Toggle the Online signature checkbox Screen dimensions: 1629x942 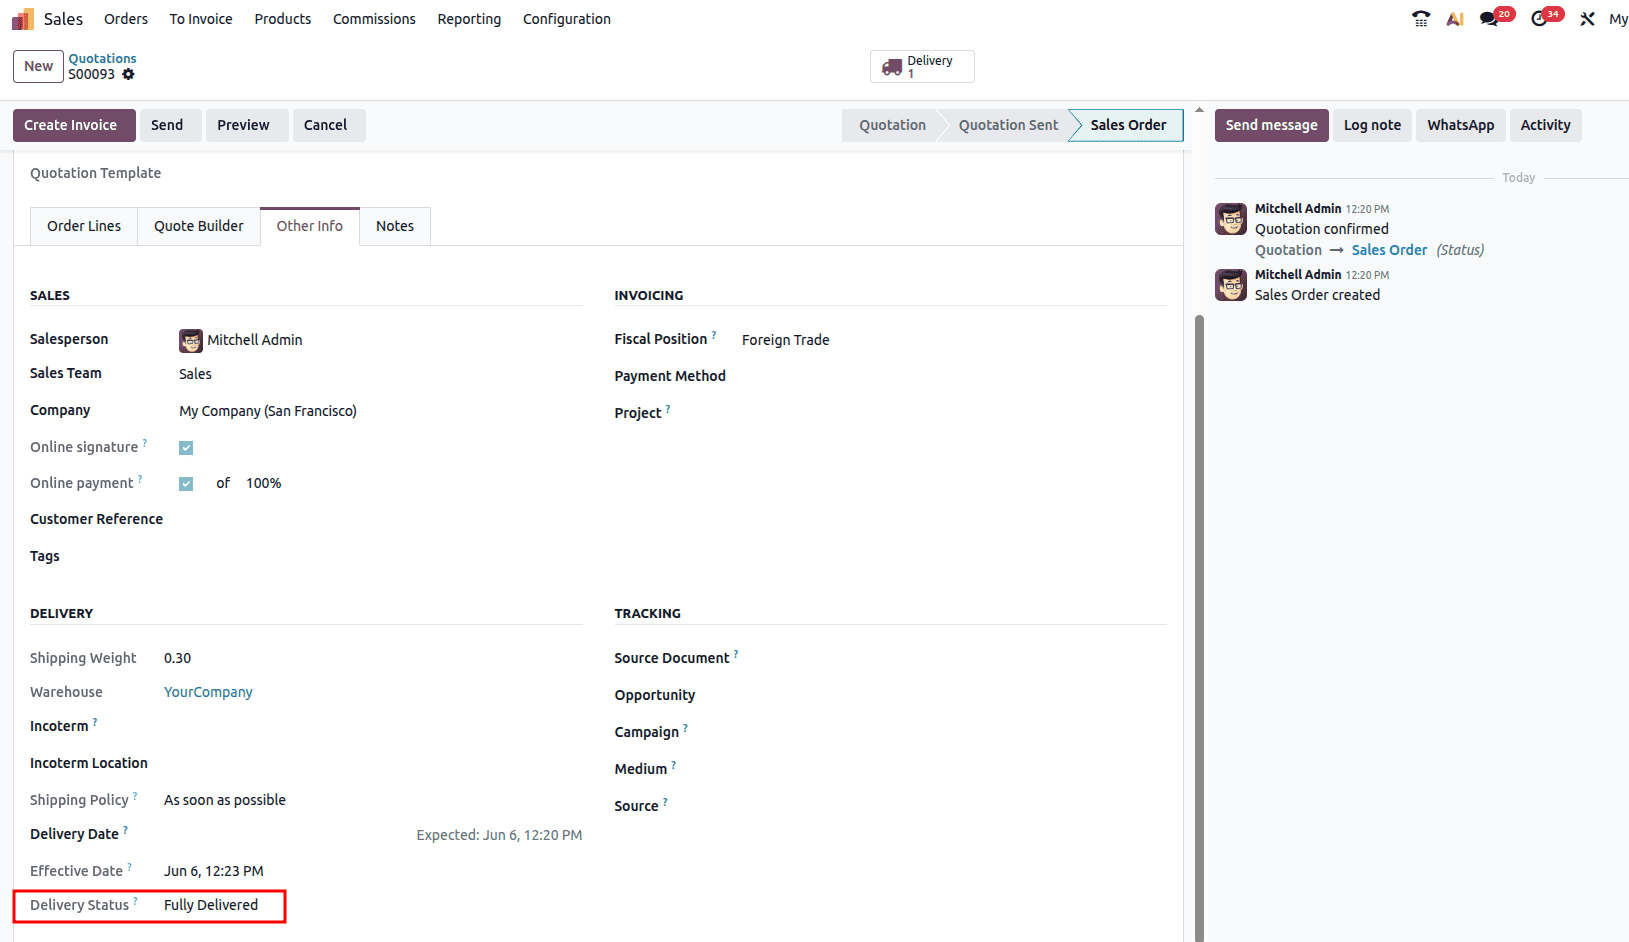(186, 448)
